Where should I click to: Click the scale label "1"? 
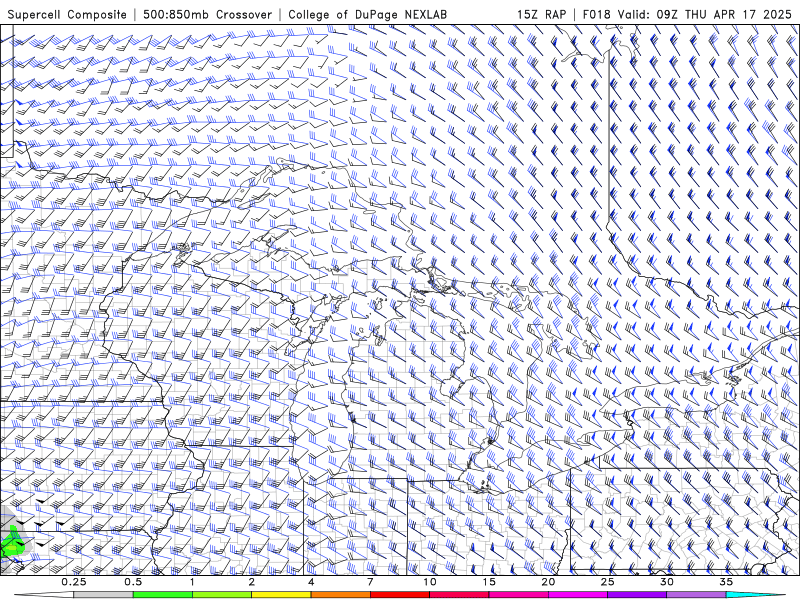tap(192, 582)
